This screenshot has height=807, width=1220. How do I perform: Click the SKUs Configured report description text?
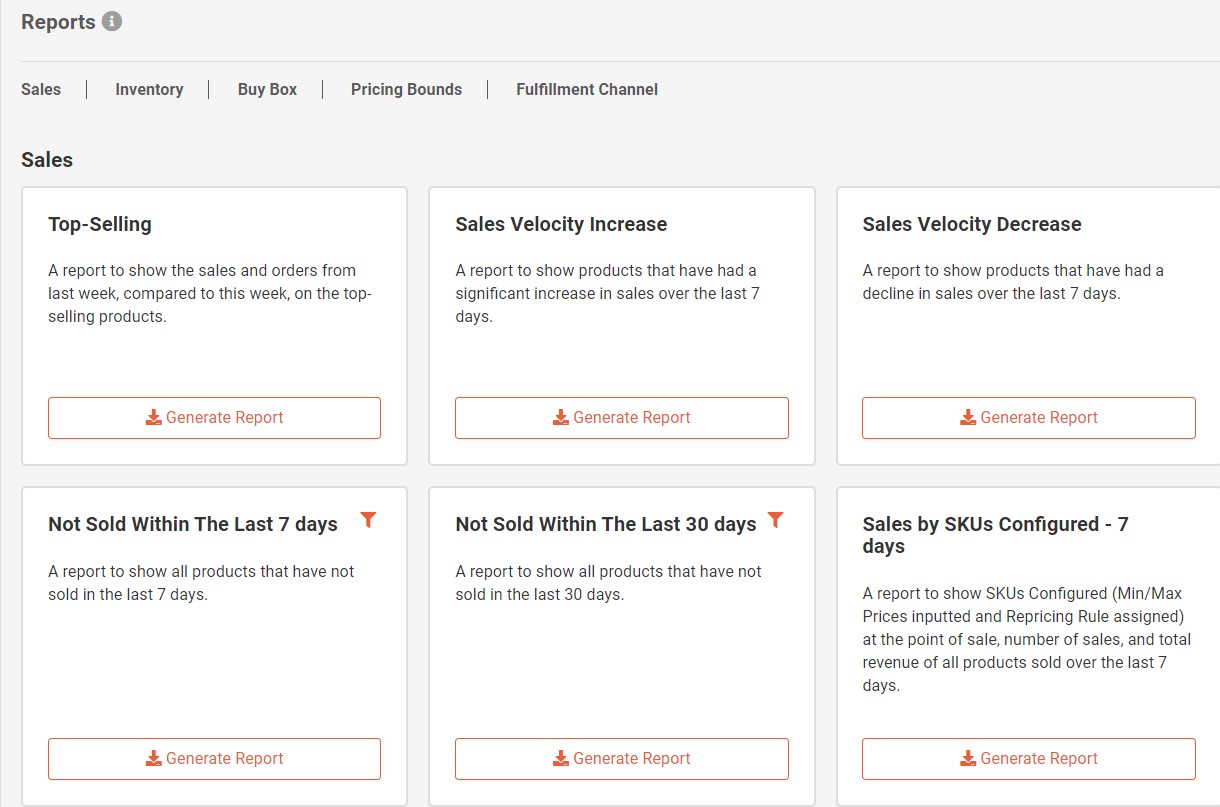tap(1027, 639)
